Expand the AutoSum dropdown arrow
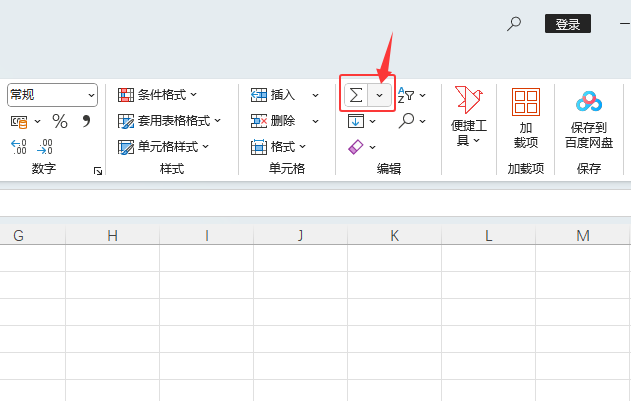 tap(381, 95)
